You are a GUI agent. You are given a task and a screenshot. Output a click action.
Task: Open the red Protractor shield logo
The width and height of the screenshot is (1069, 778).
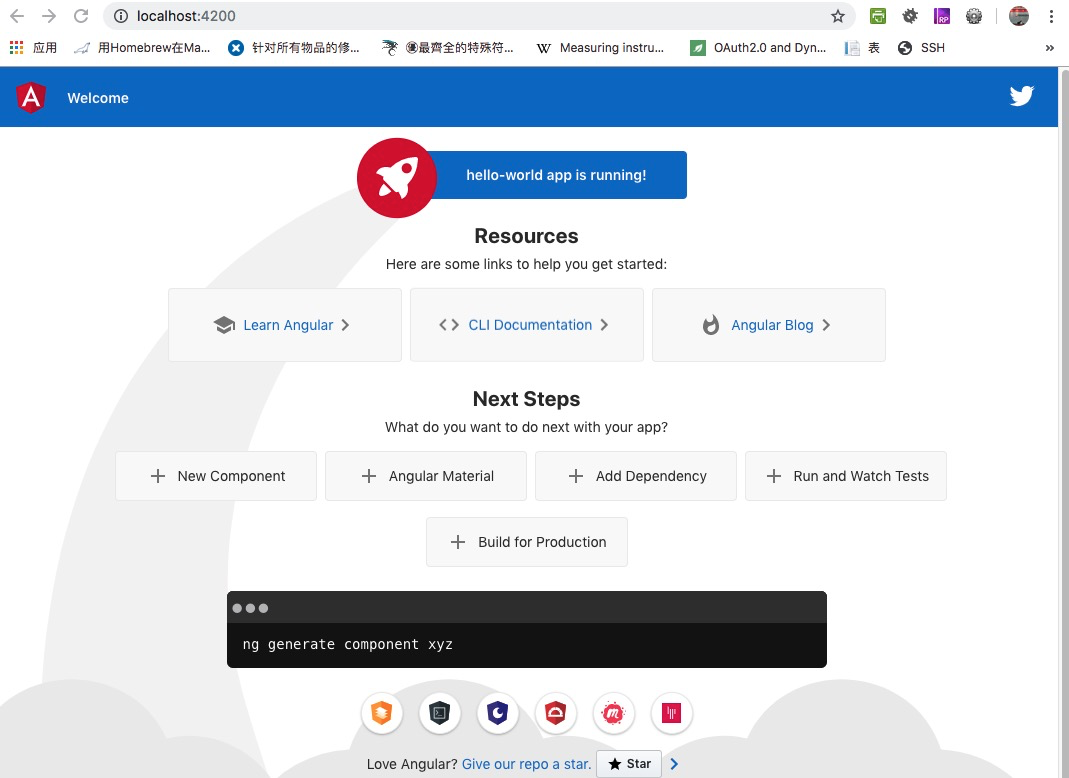pos(556,713)
